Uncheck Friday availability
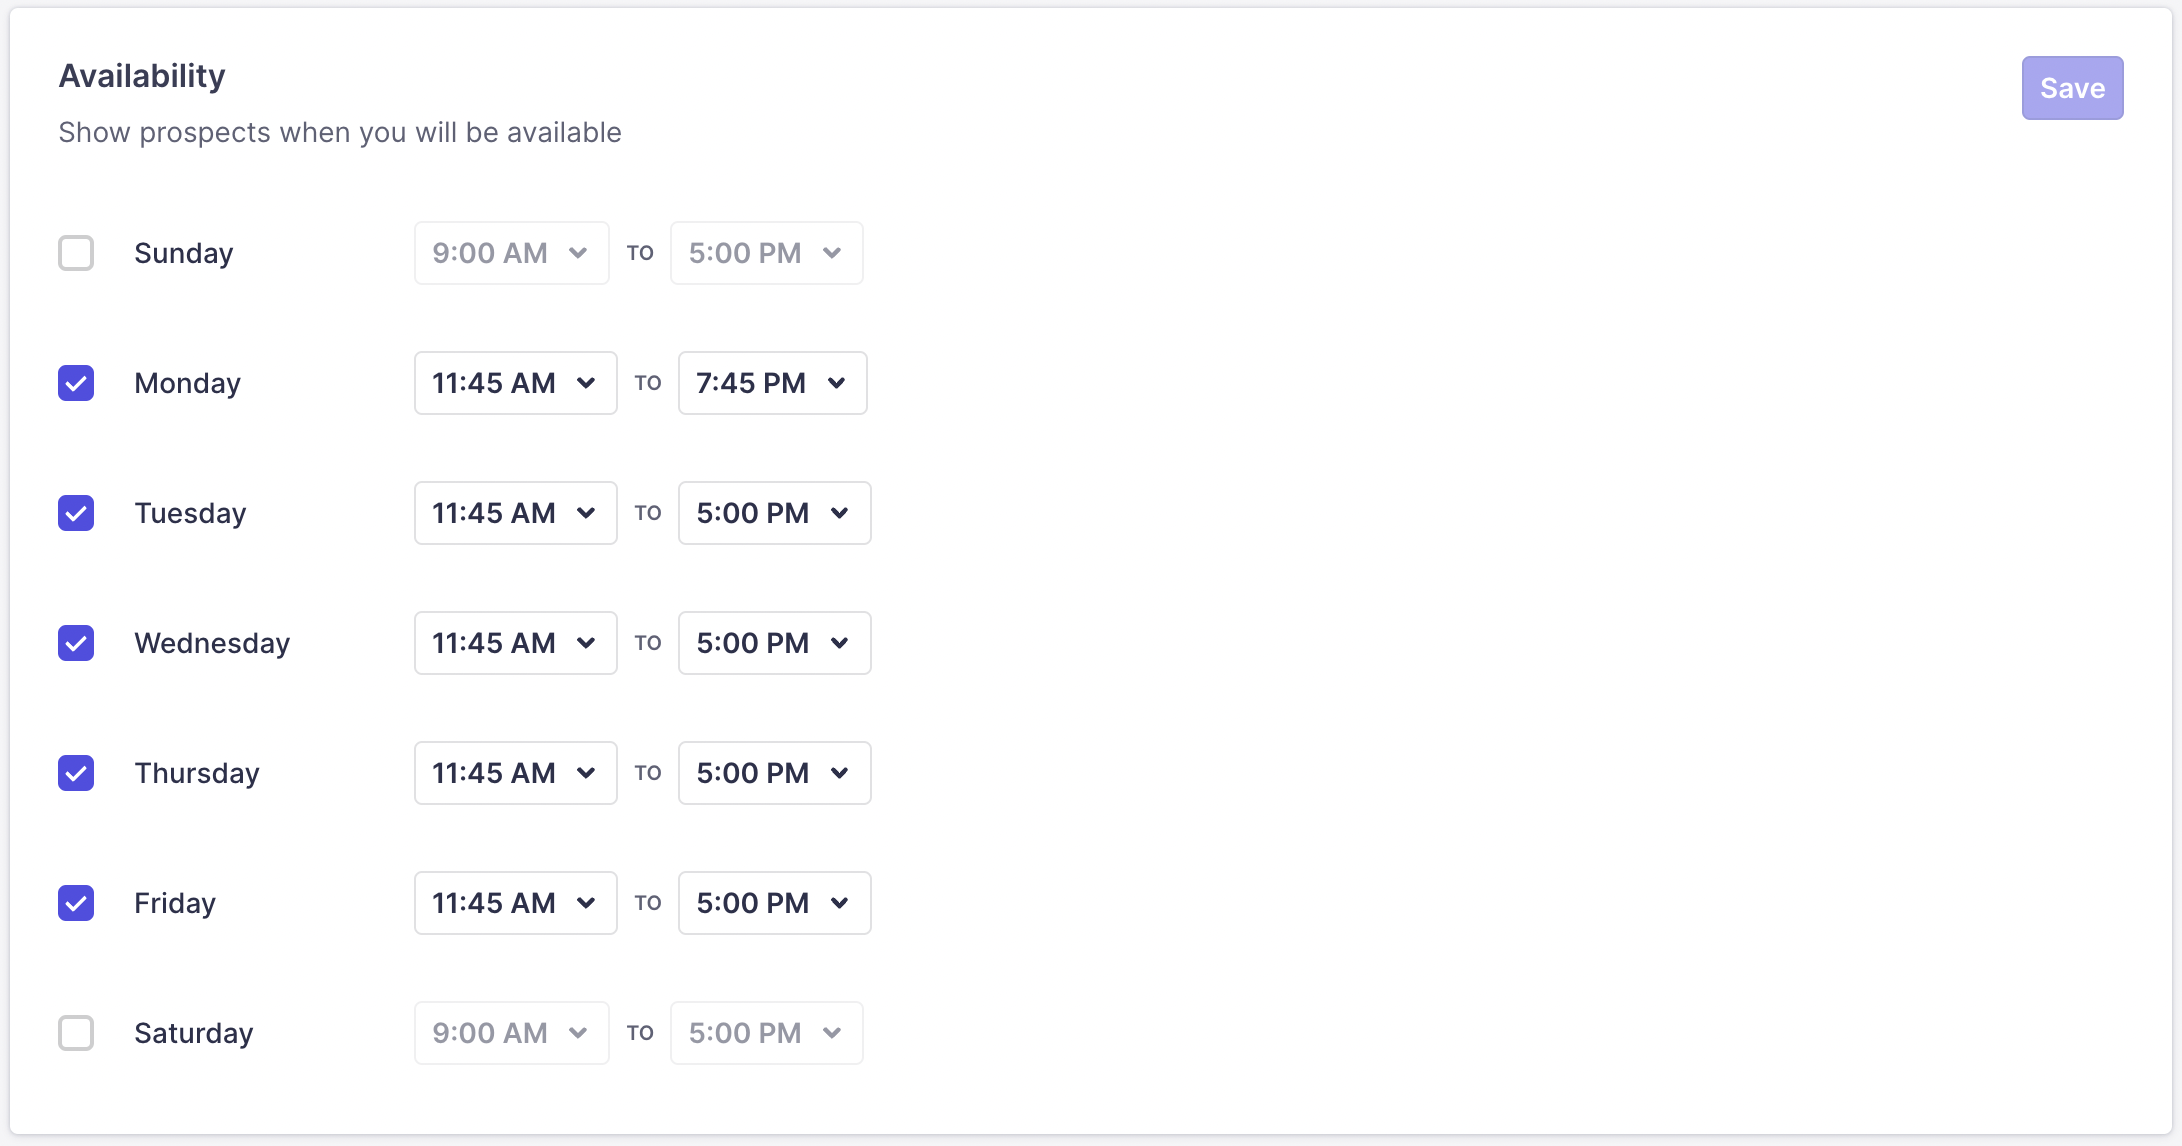Viewport: 2182px width, 1146px height. coord(76,903)
